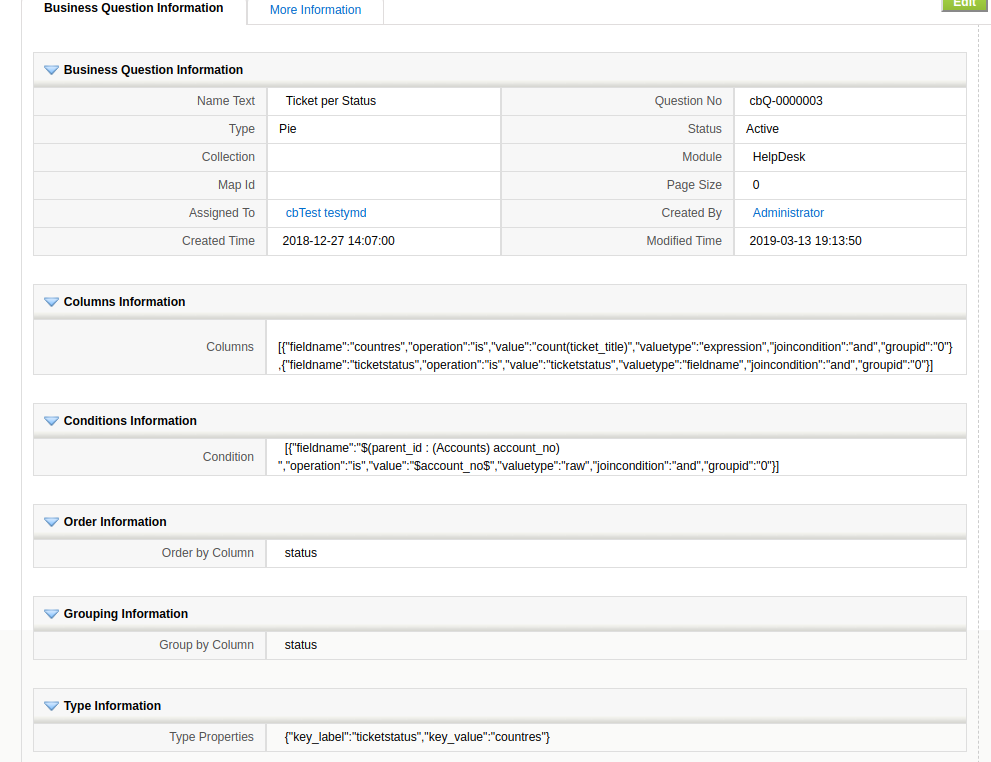Click the Name Text value Ticket per Status
This screenshot has width=991, height=762.
coord(330,101)
